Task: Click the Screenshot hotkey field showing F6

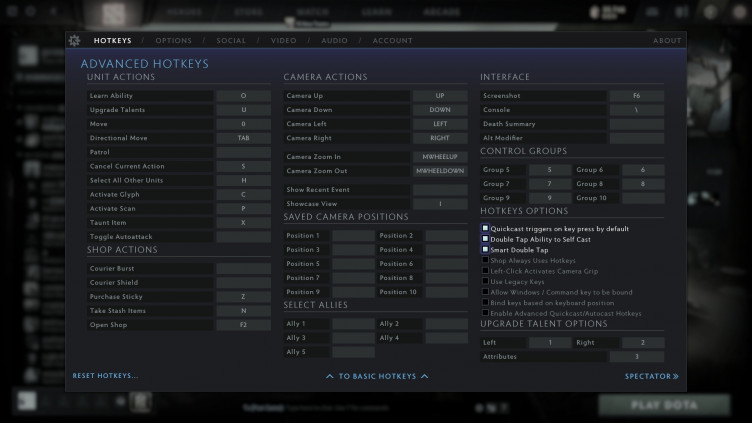Action: tap(636, 96)
